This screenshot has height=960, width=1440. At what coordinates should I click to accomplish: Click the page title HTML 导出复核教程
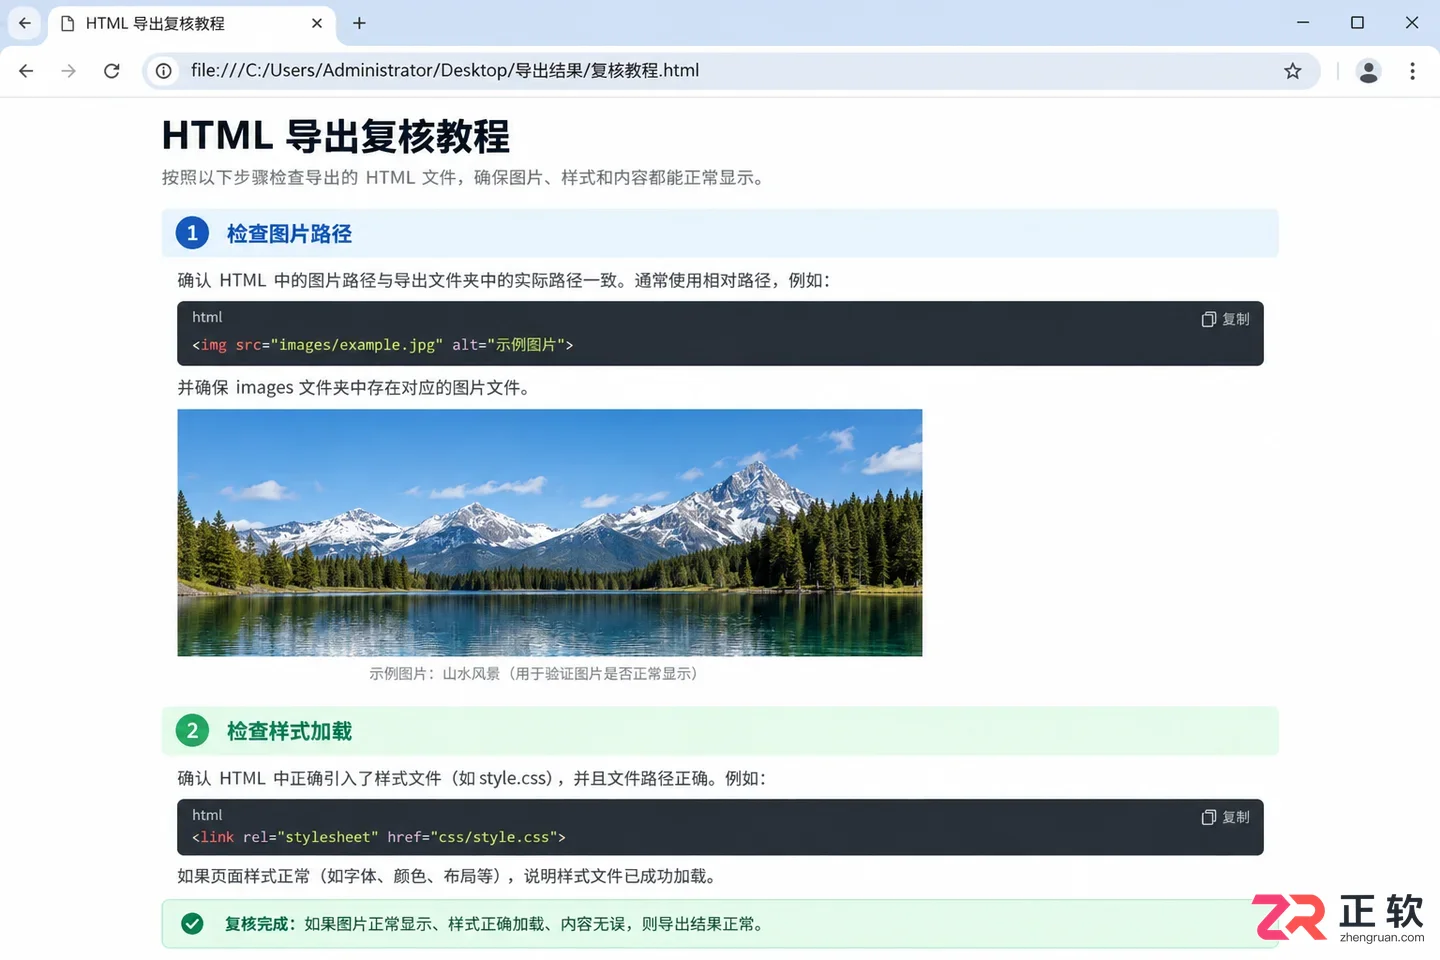coord(336,136)
